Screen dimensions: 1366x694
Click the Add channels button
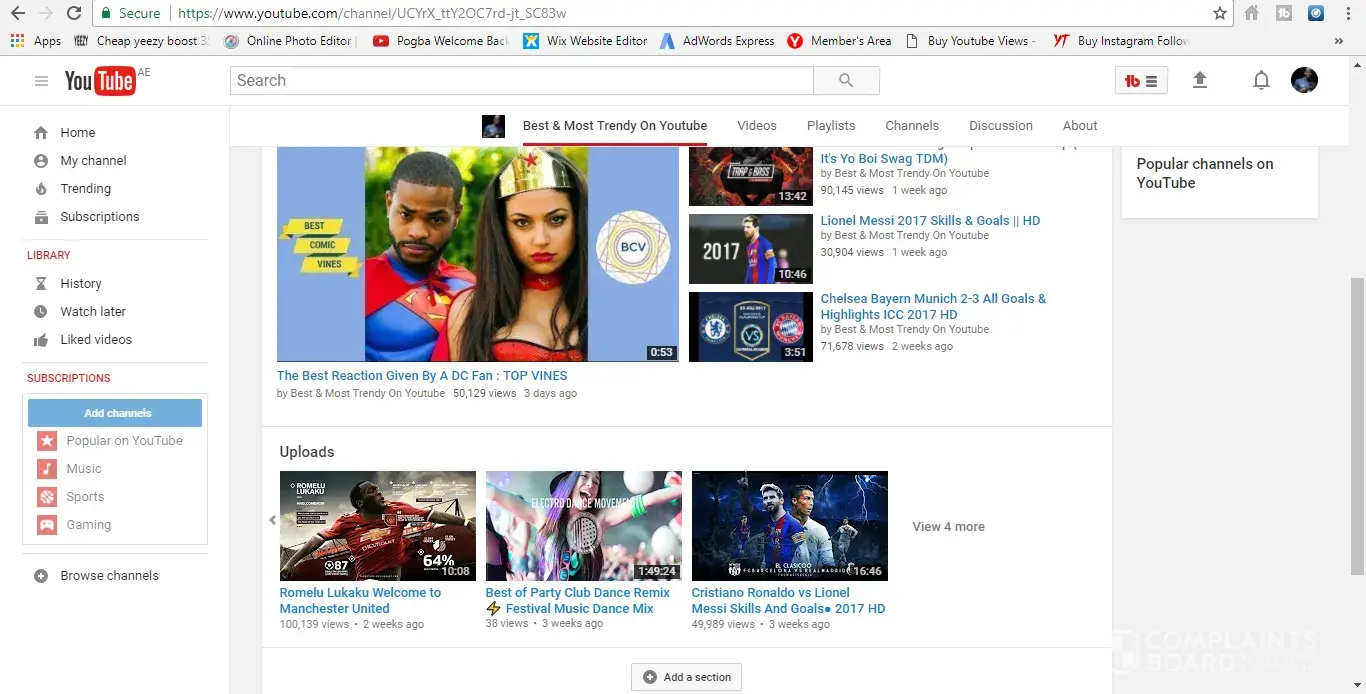point(115,413)
